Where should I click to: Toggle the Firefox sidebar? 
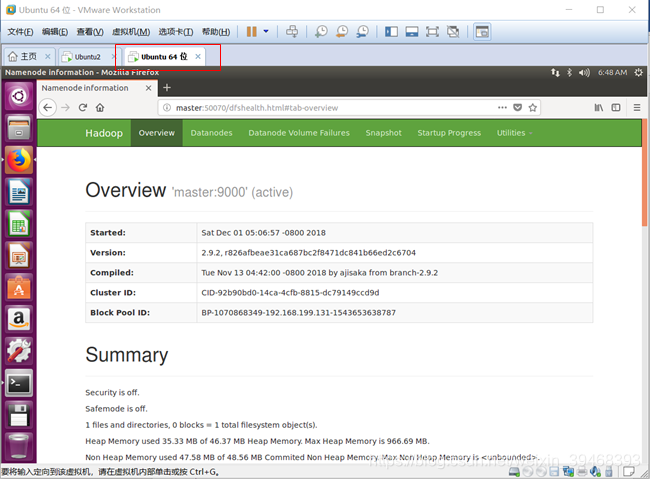click(x=616, y=107)
